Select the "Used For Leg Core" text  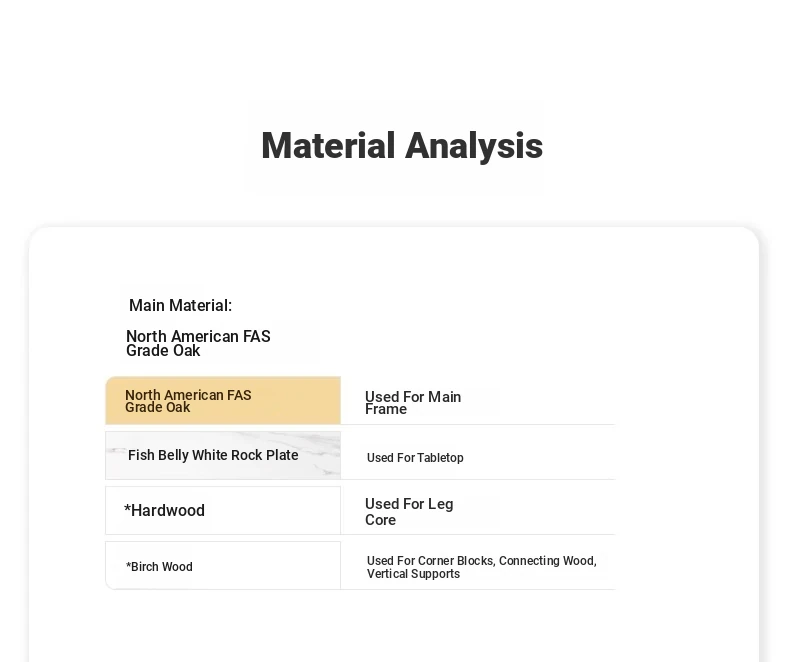pos(408,512)
